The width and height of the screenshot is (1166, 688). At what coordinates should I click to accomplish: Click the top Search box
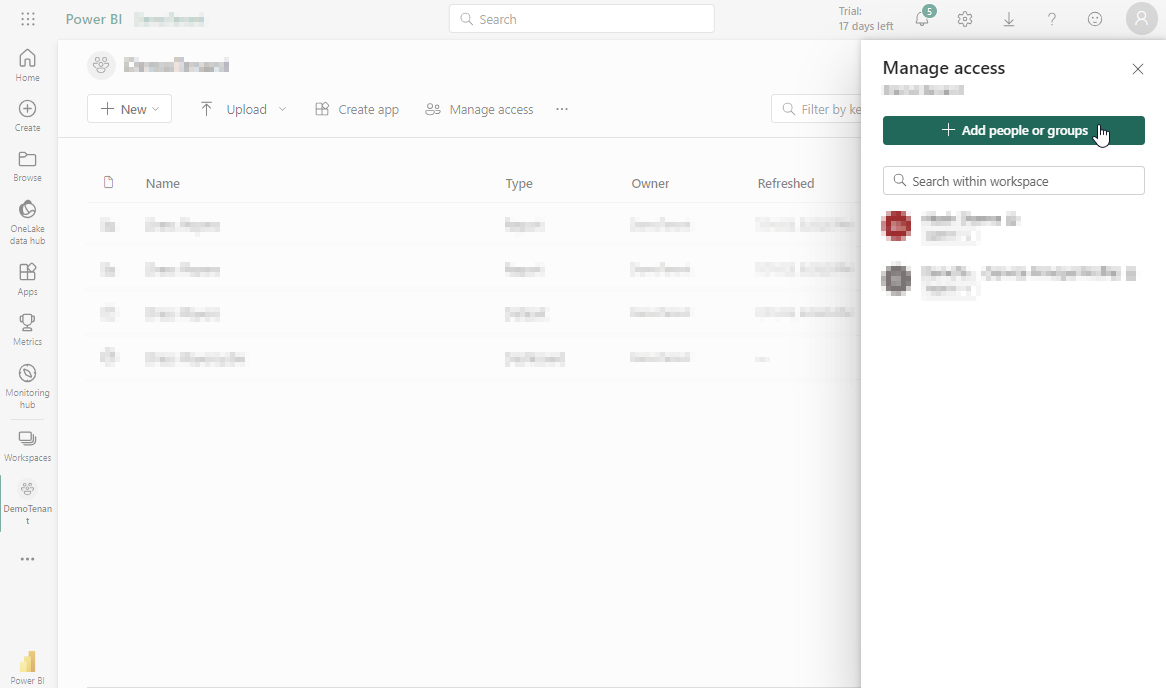[582, 19]
